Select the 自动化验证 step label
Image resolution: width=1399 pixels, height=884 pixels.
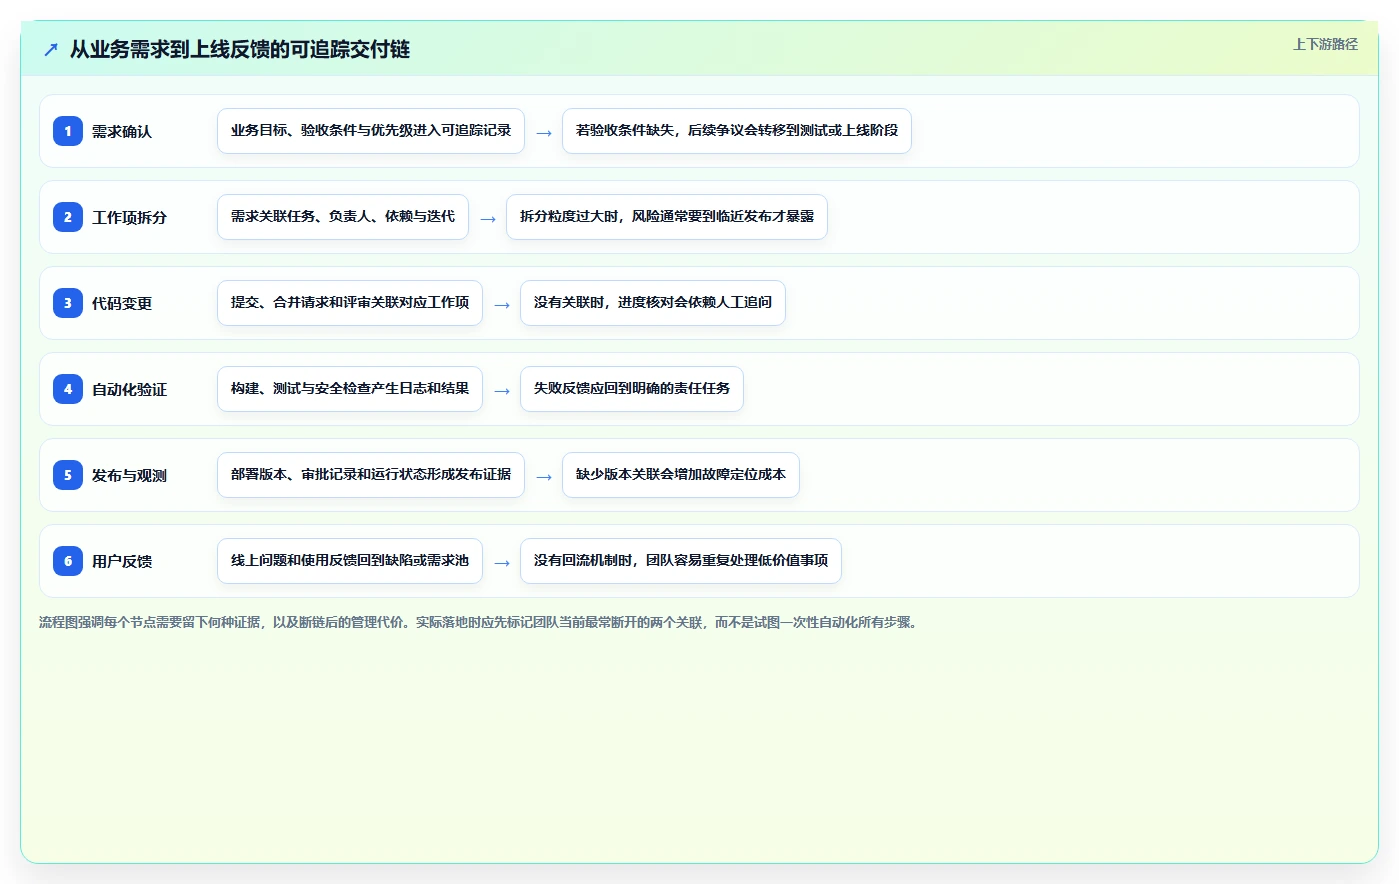129,389
